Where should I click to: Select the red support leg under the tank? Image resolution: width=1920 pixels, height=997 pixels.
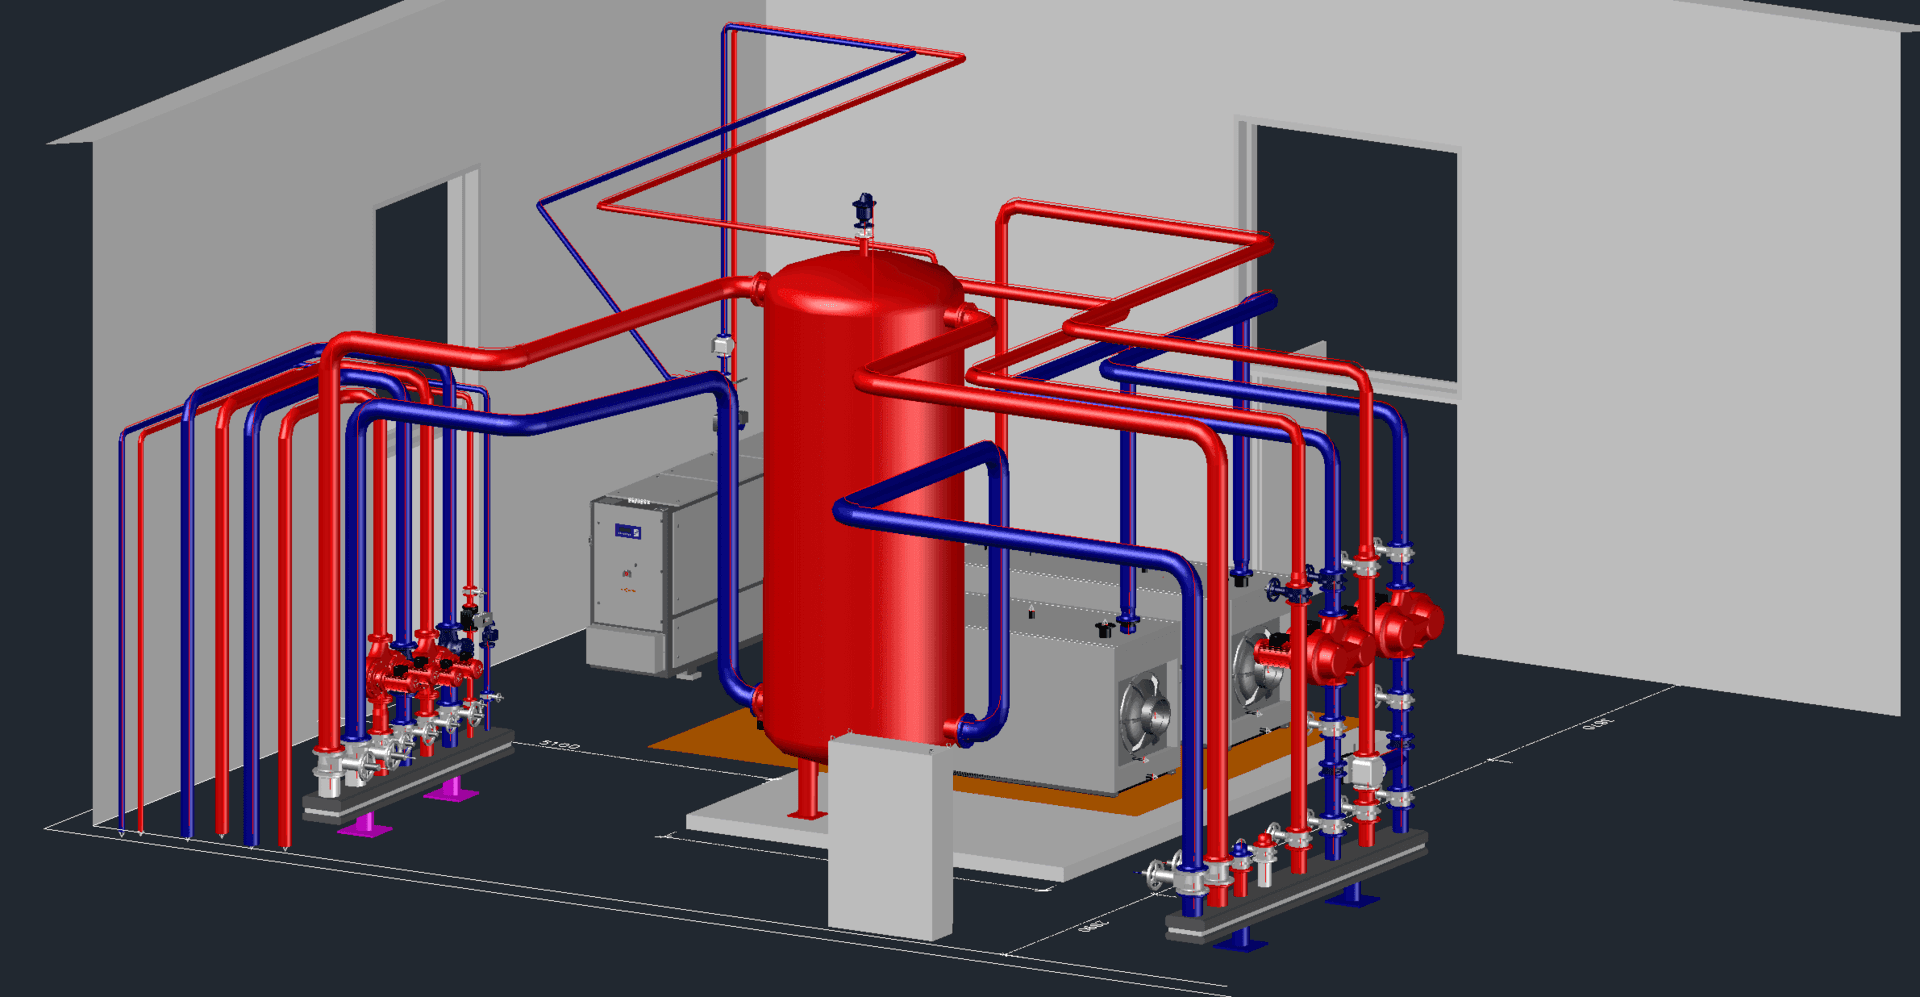pyautogui.click(x=808, y=790)
